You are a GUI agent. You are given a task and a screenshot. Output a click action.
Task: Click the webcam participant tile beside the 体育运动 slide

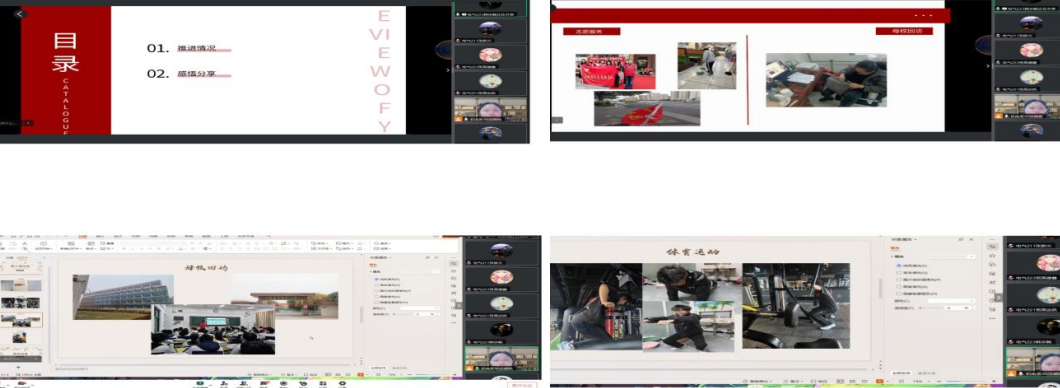tap(1032, 362)
